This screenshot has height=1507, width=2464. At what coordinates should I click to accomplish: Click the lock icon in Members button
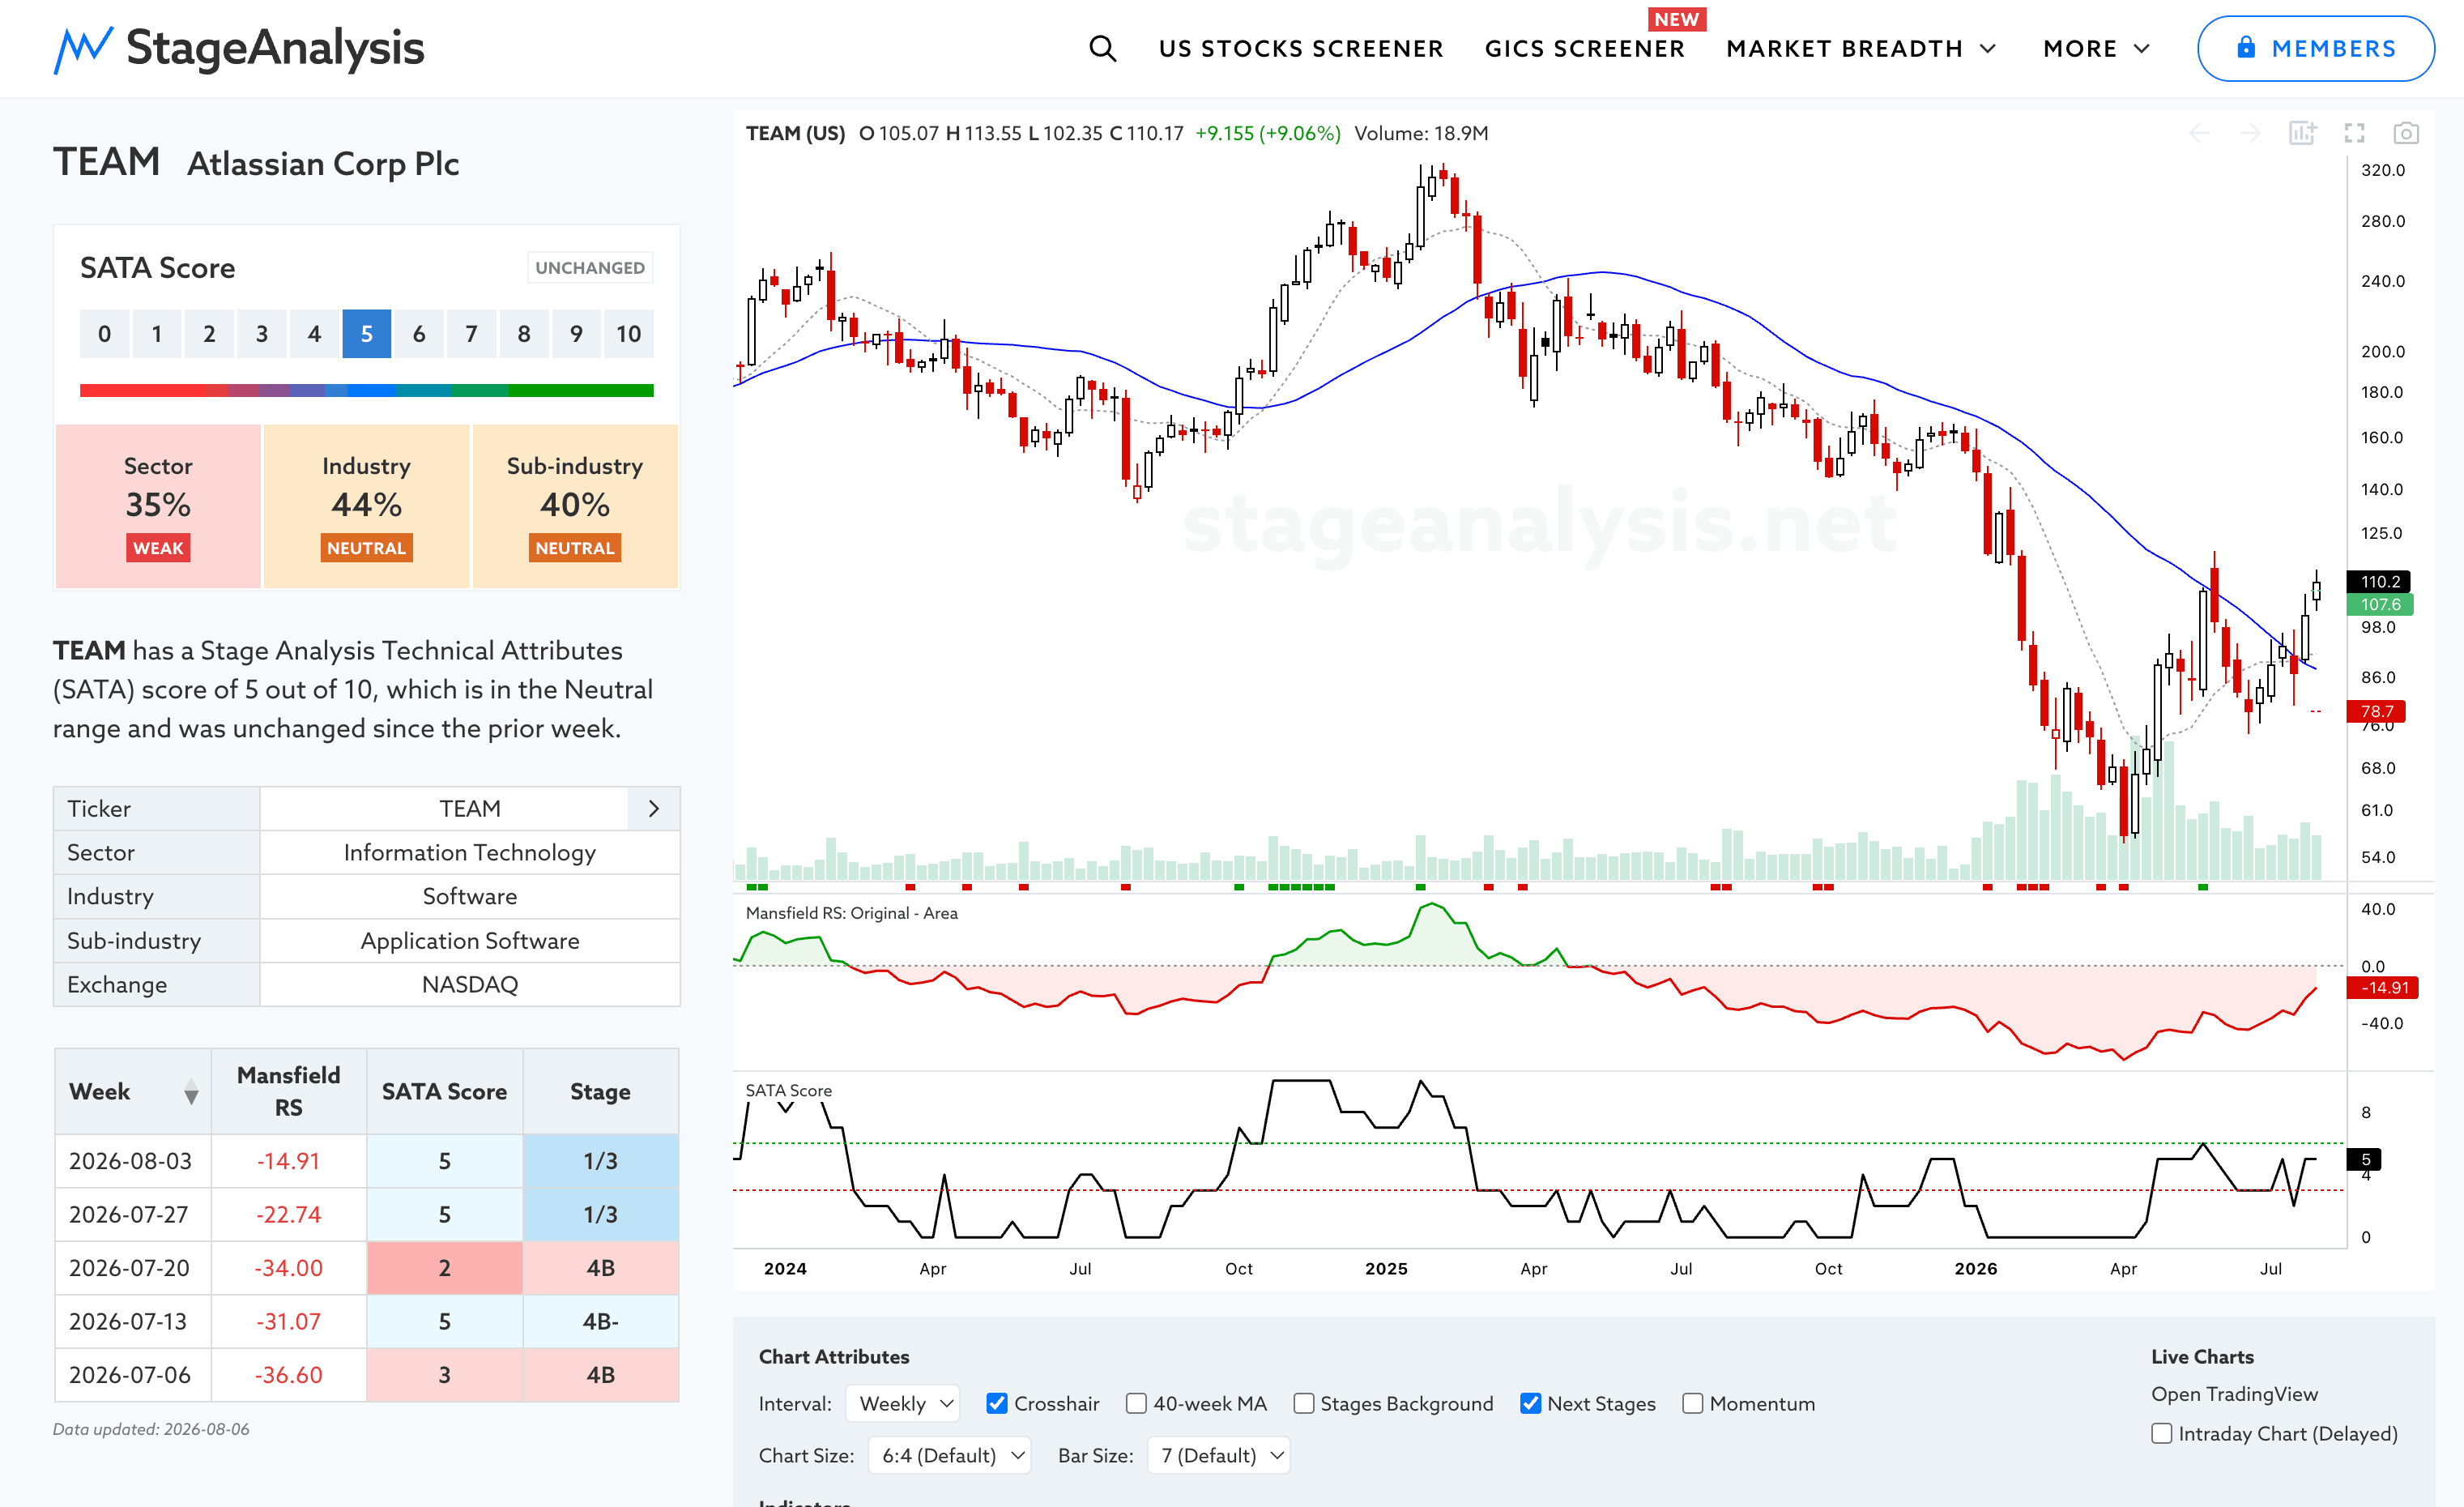(x=2246, y=47)
